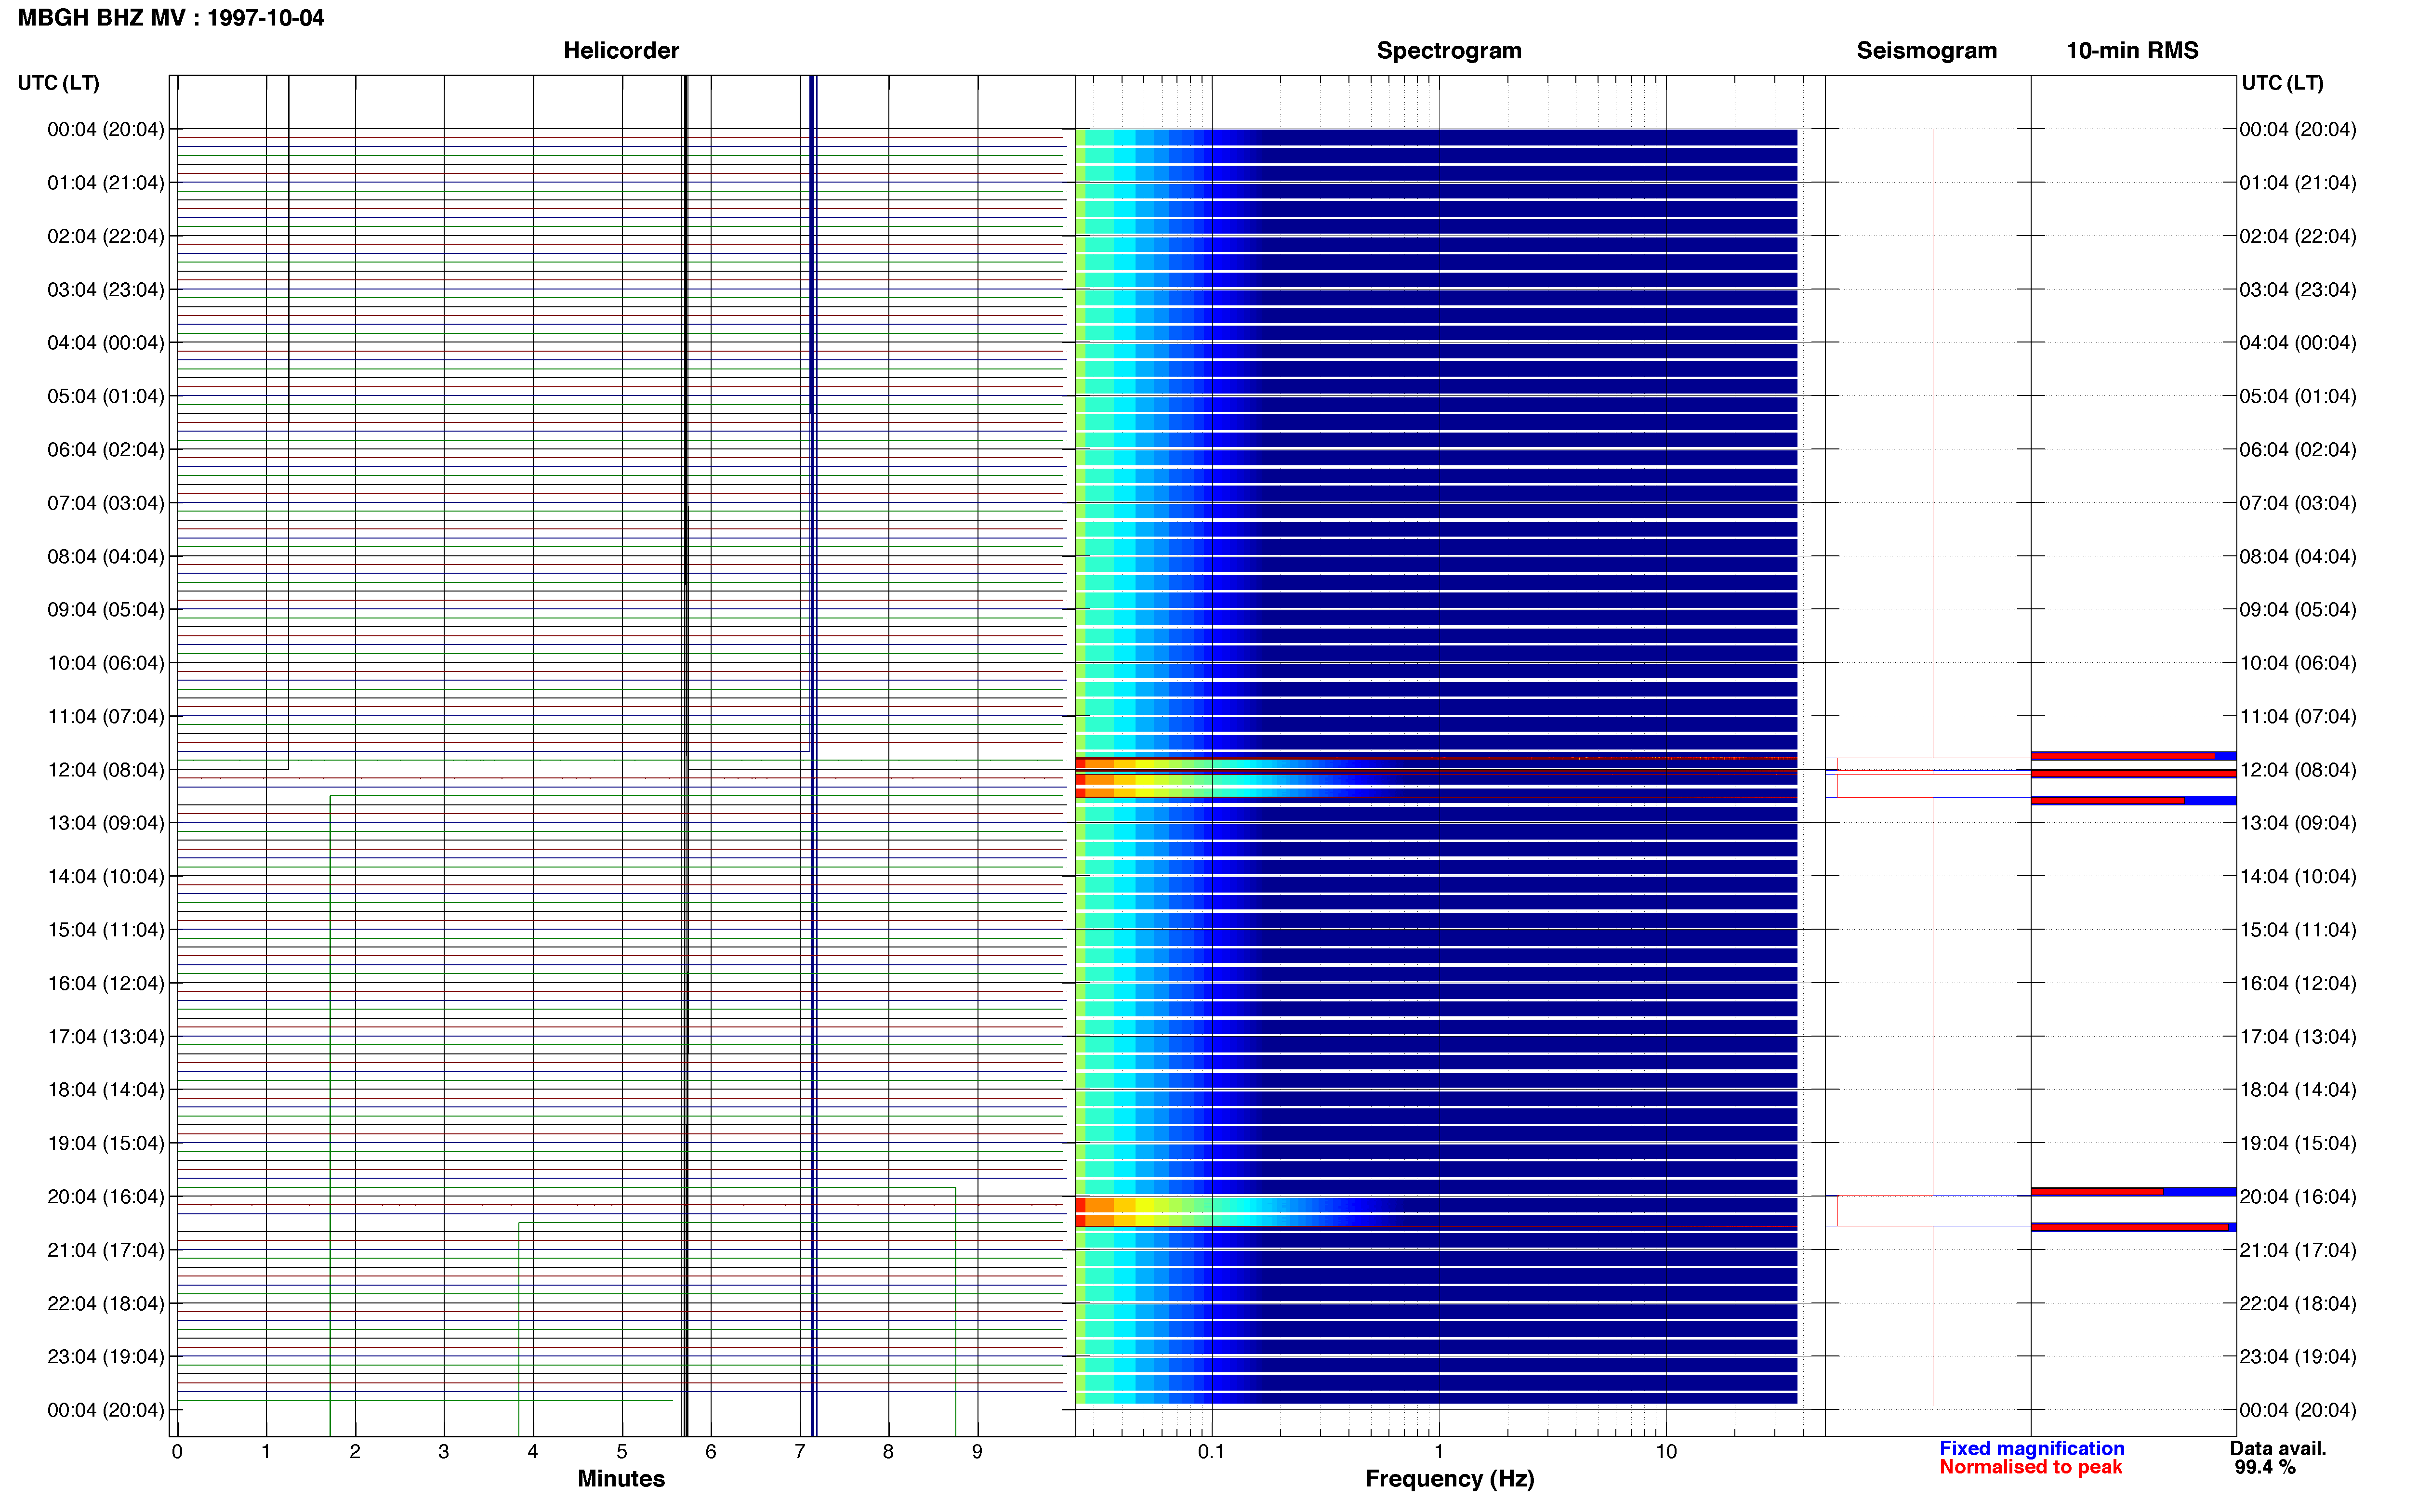Select right-axis time label 16:04 (12:04)
The width and height of the screenshot is (2418, 1512).
(x=2298, y=983)
